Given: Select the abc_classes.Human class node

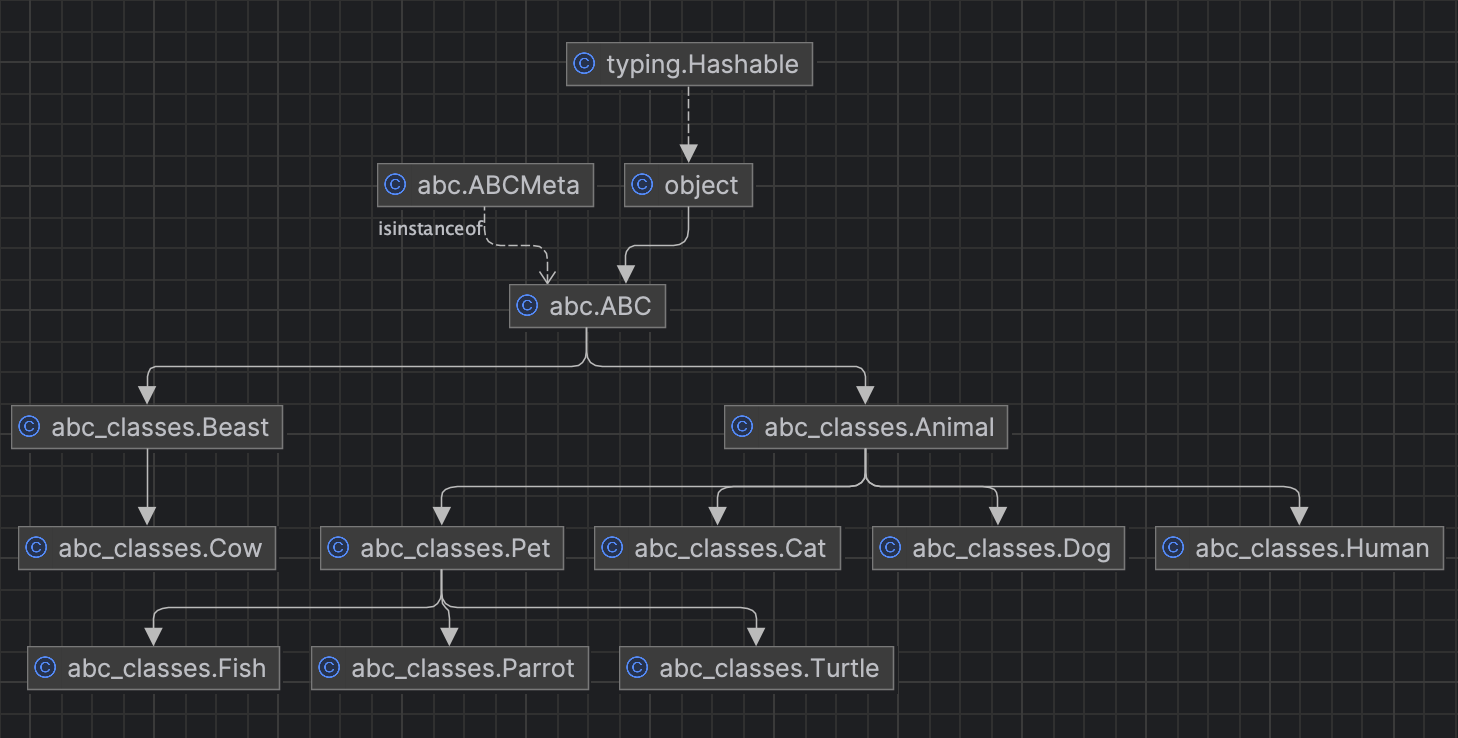Looking at the screenshot, I should [x=1298, y=548].
